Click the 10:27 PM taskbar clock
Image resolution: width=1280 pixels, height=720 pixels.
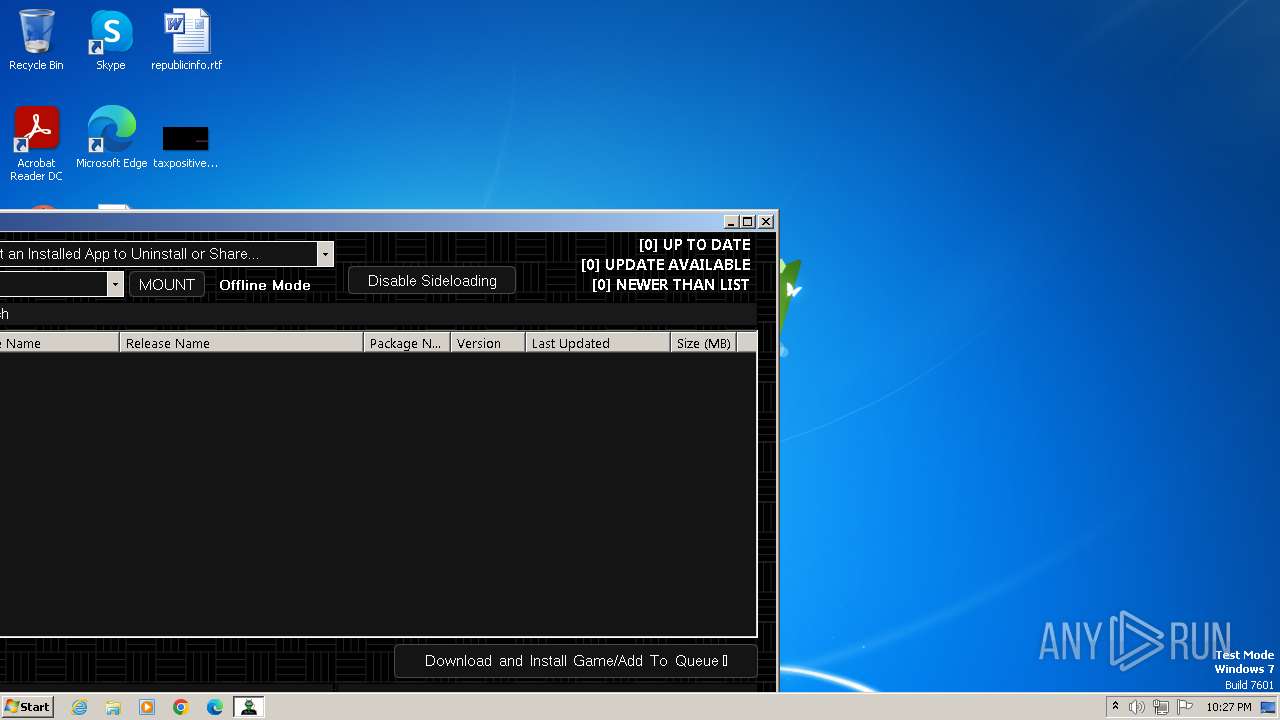click(1229, 707)
